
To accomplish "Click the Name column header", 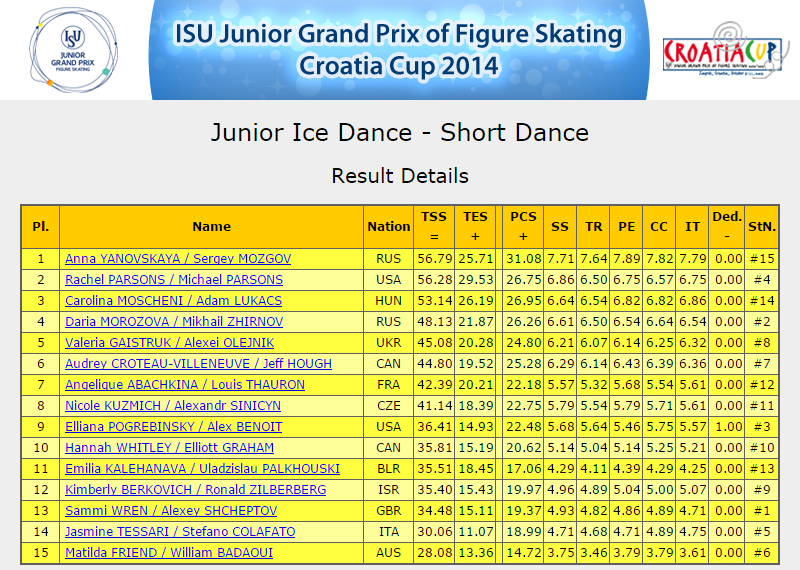I will (x=211, y=227).
